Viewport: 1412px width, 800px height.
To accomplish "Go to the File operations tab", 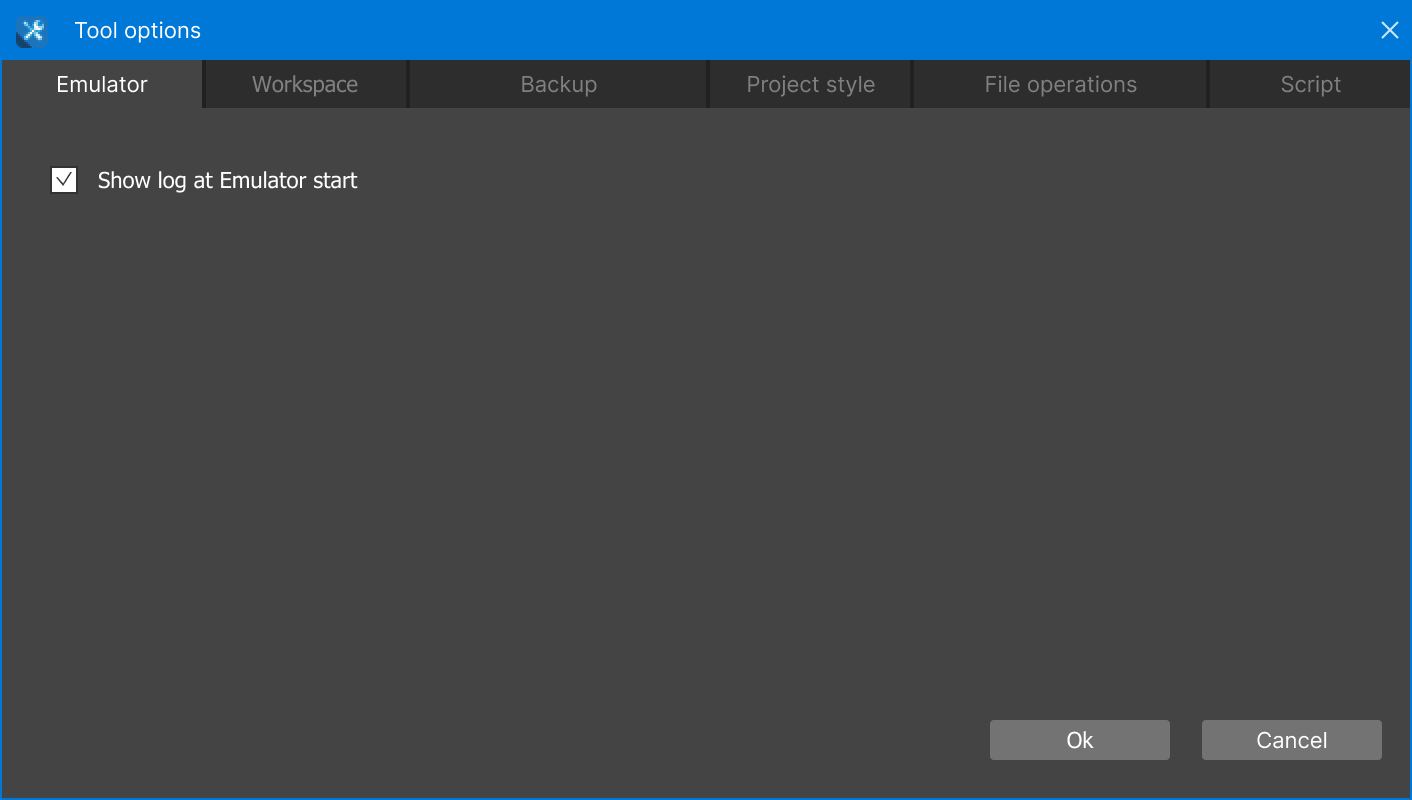I will pos(1060,85).
